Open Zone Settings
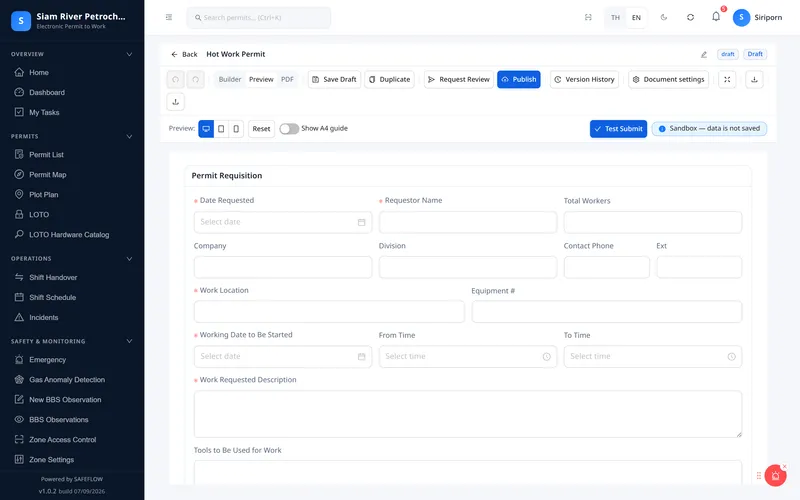 point(51,459)
